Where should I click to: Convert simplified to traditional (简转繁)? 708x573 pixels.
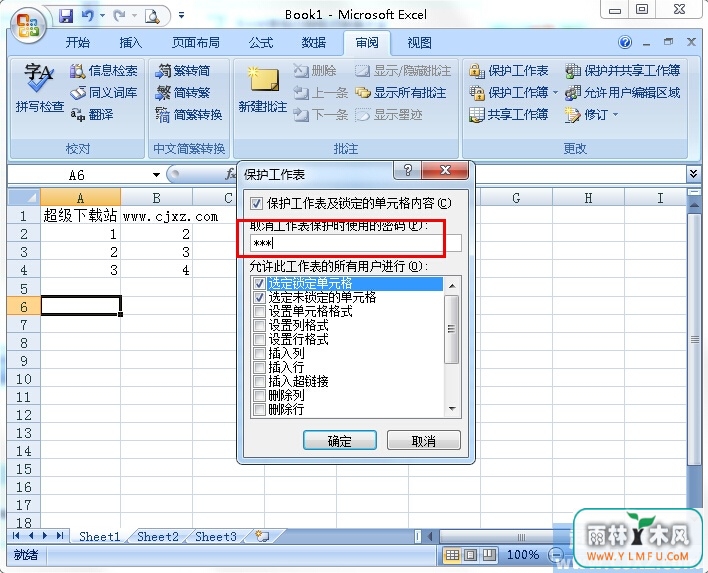click(183, 93)
